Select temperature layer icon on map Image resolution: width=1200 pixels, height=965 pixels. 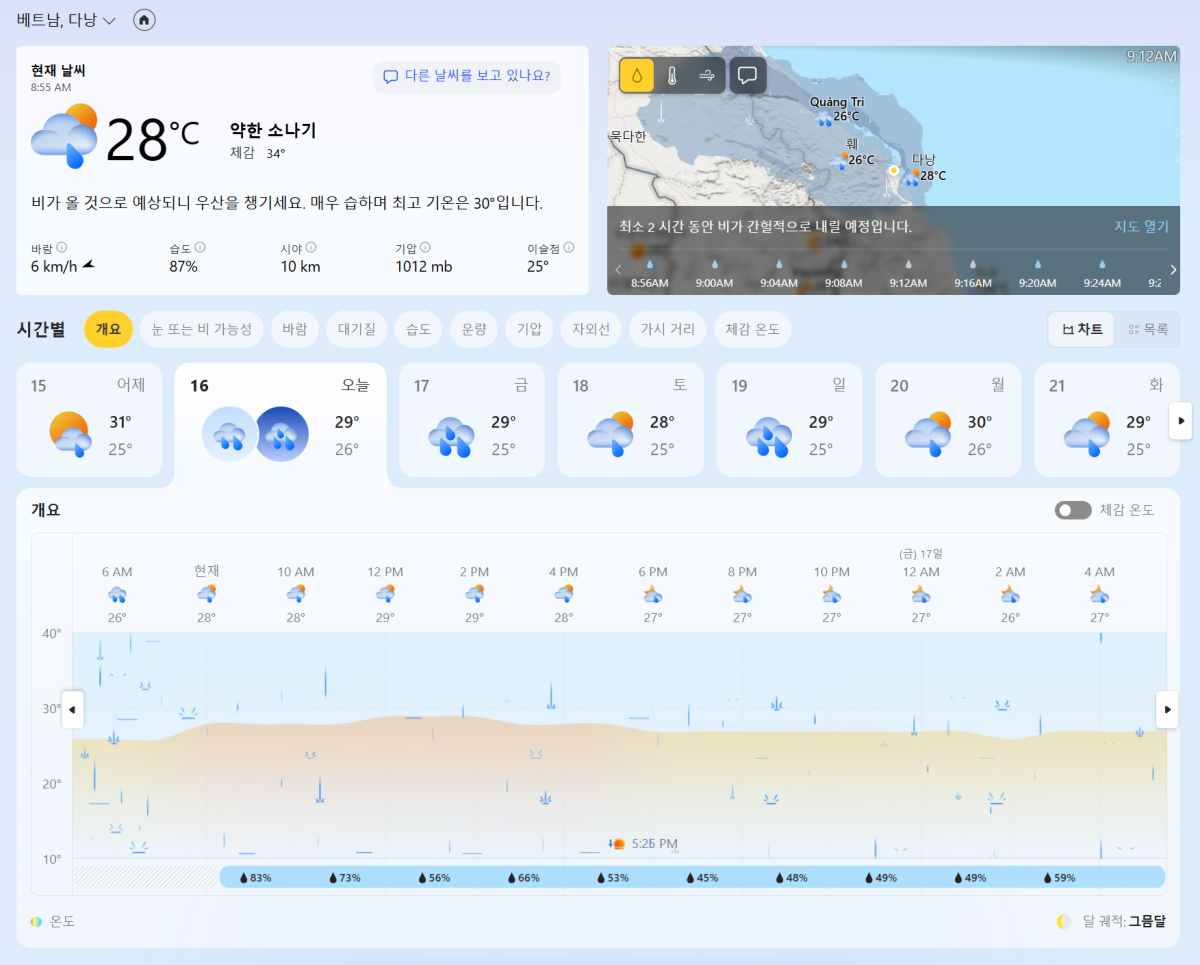672,75
